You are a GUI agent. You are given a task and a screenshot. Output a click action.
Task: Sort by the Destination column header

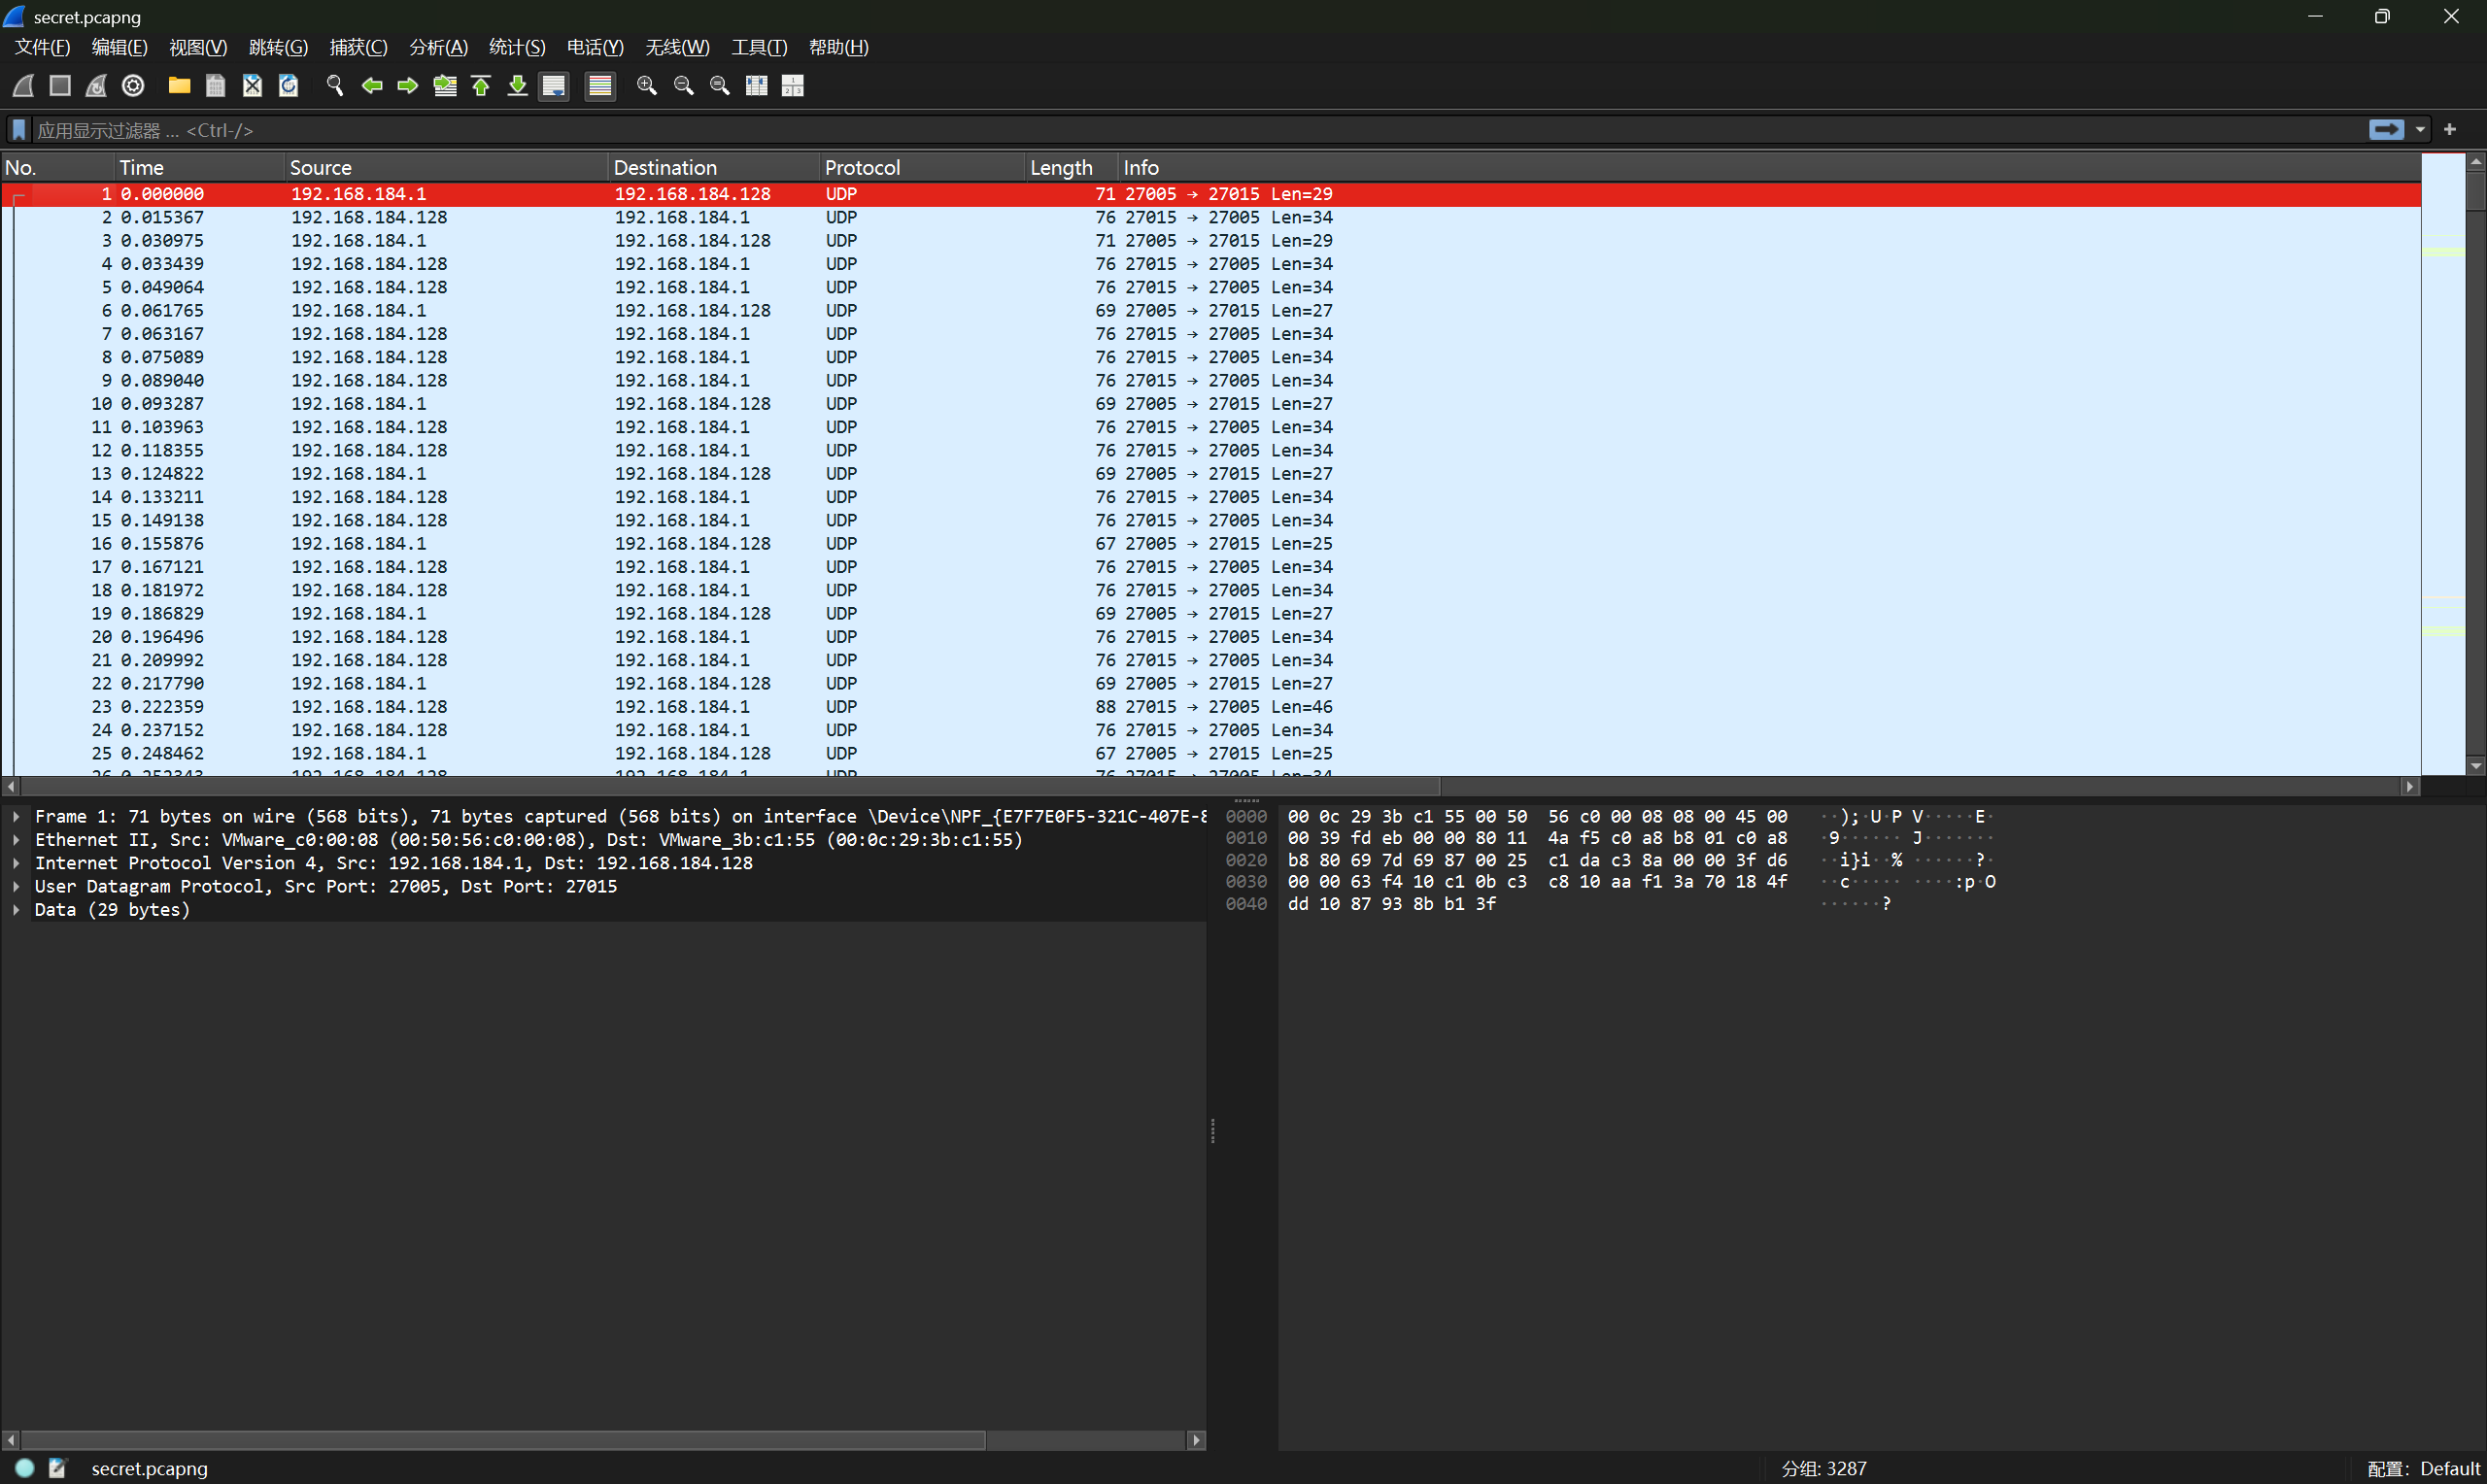click(714, 167)
